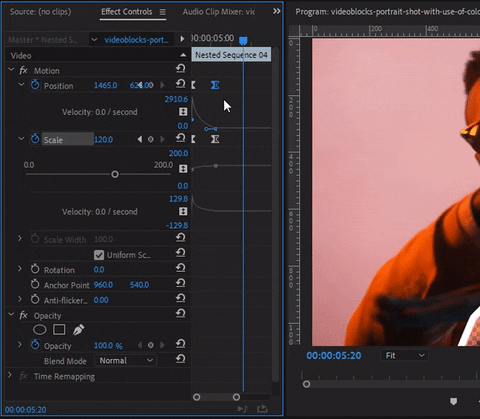
Task: Go to next Opacity keyframe
Action: point(162,345)
